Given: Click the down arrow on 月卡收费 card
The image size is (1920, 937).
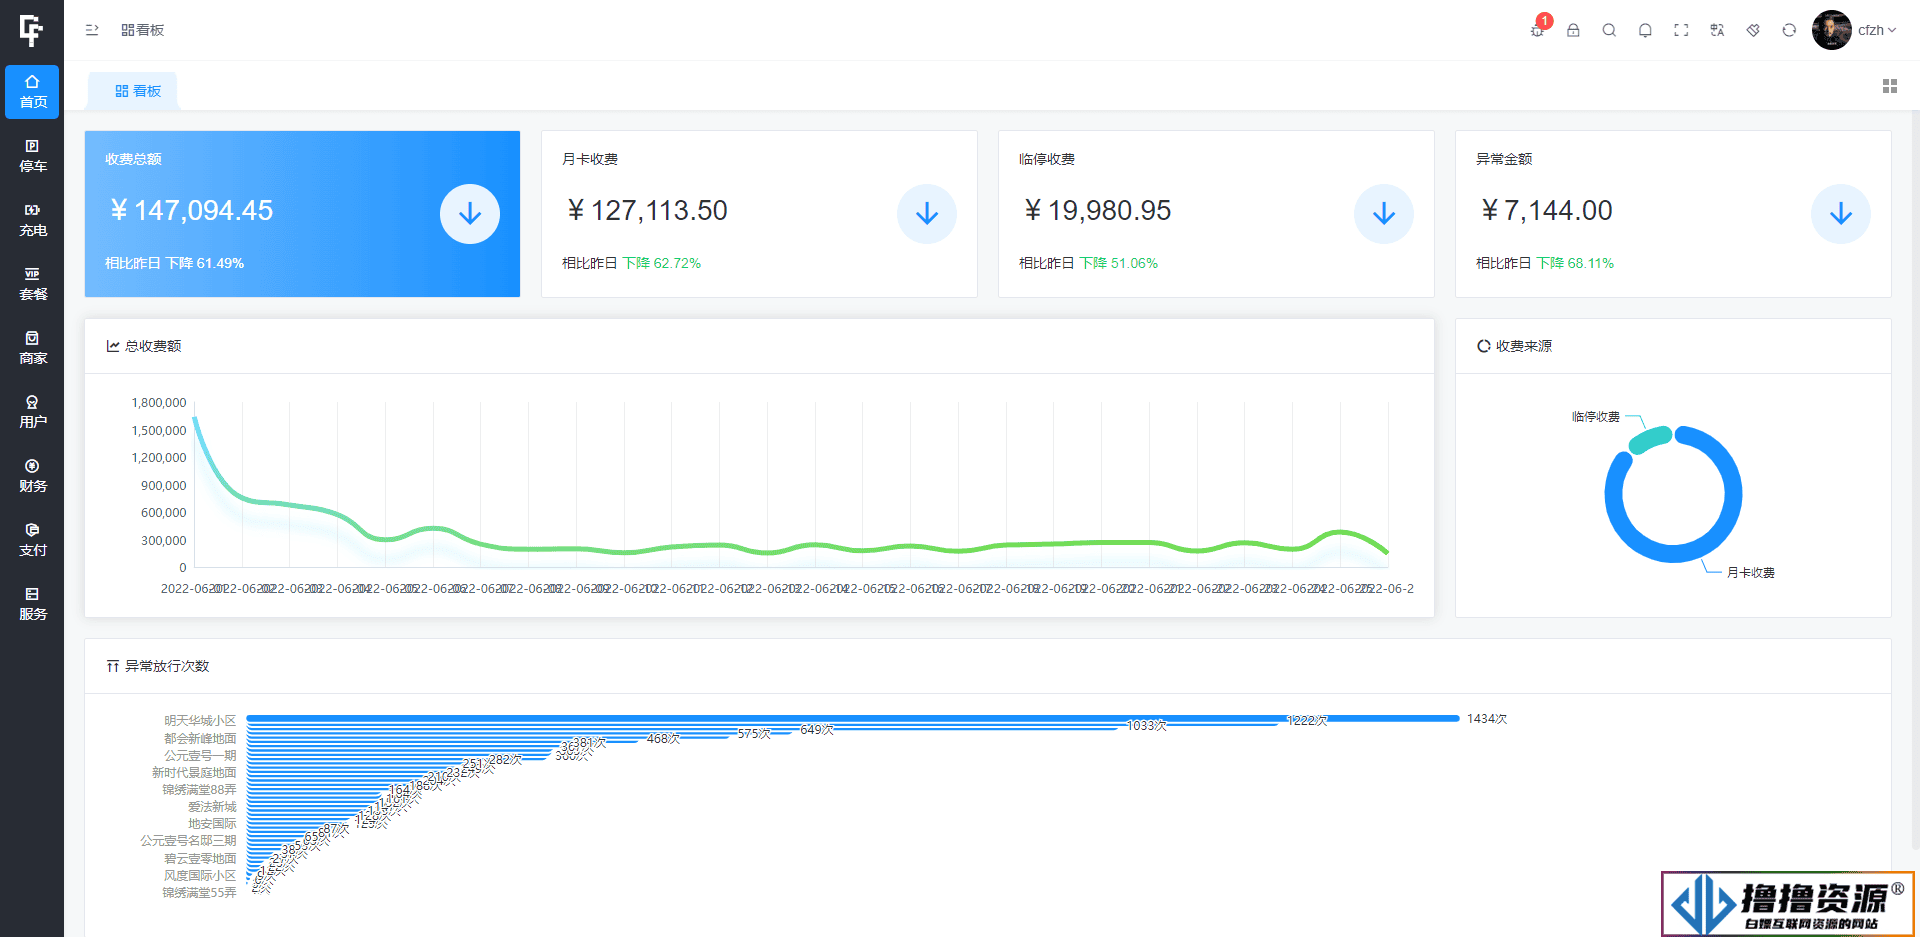Looking at the screenshot, I should point(927,214).
